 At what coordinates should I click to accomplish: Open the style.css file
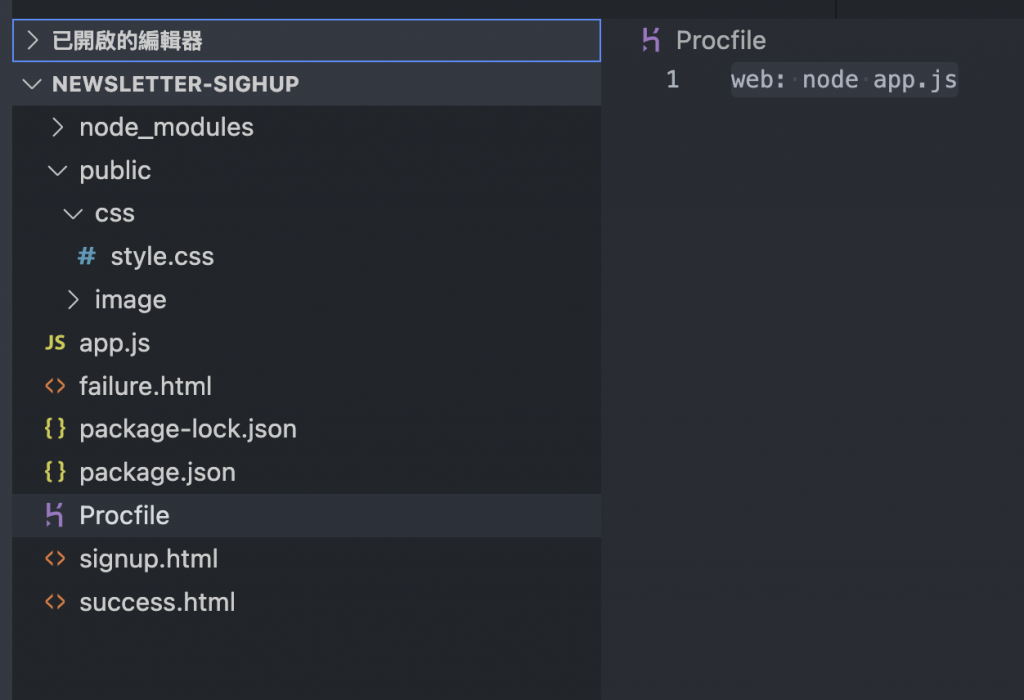[x=162, y=257]
